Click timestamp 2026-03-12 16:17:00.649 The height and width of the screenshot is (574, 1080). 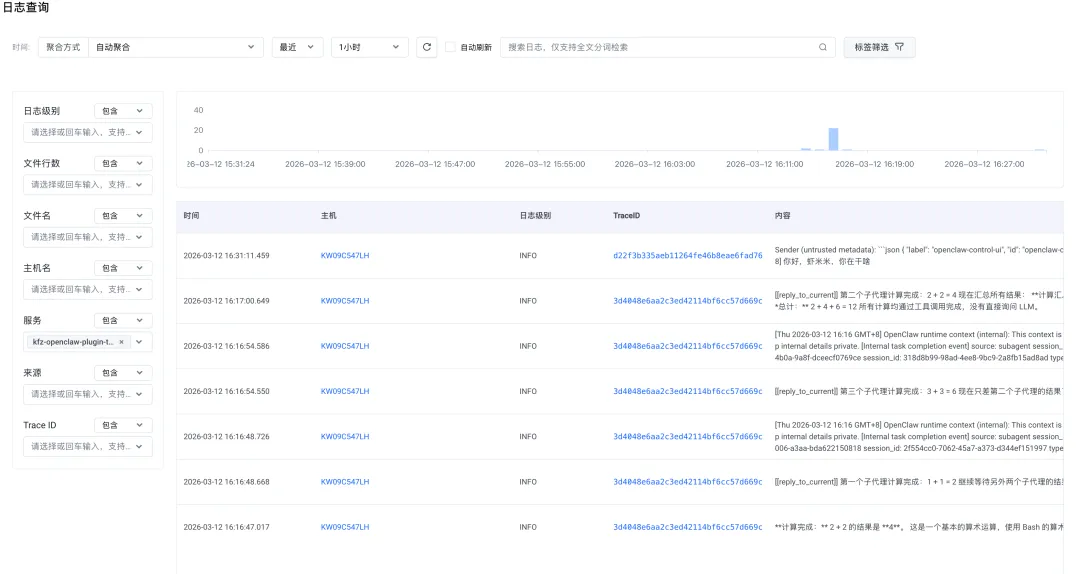click(x=226, y=301)
